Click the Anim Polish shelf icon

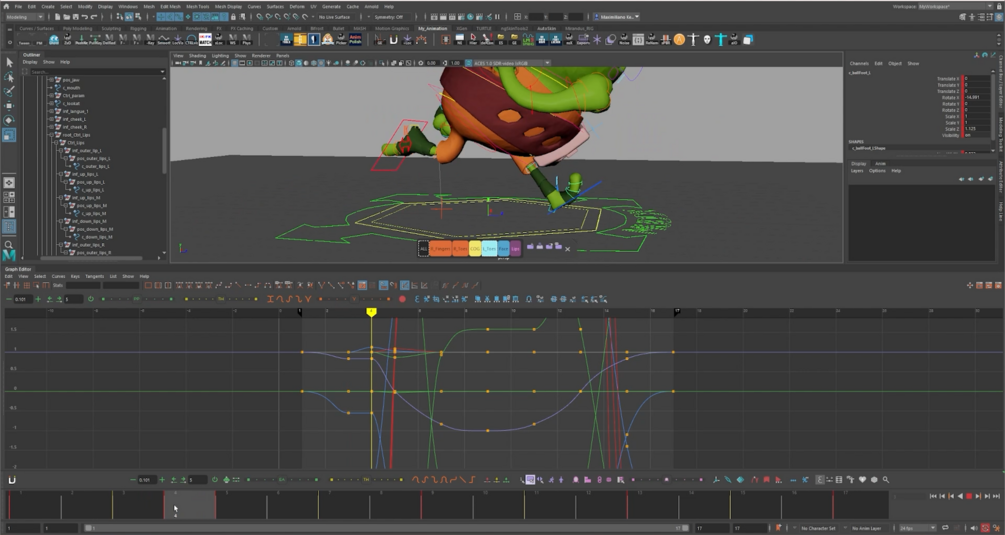(355, 40)
